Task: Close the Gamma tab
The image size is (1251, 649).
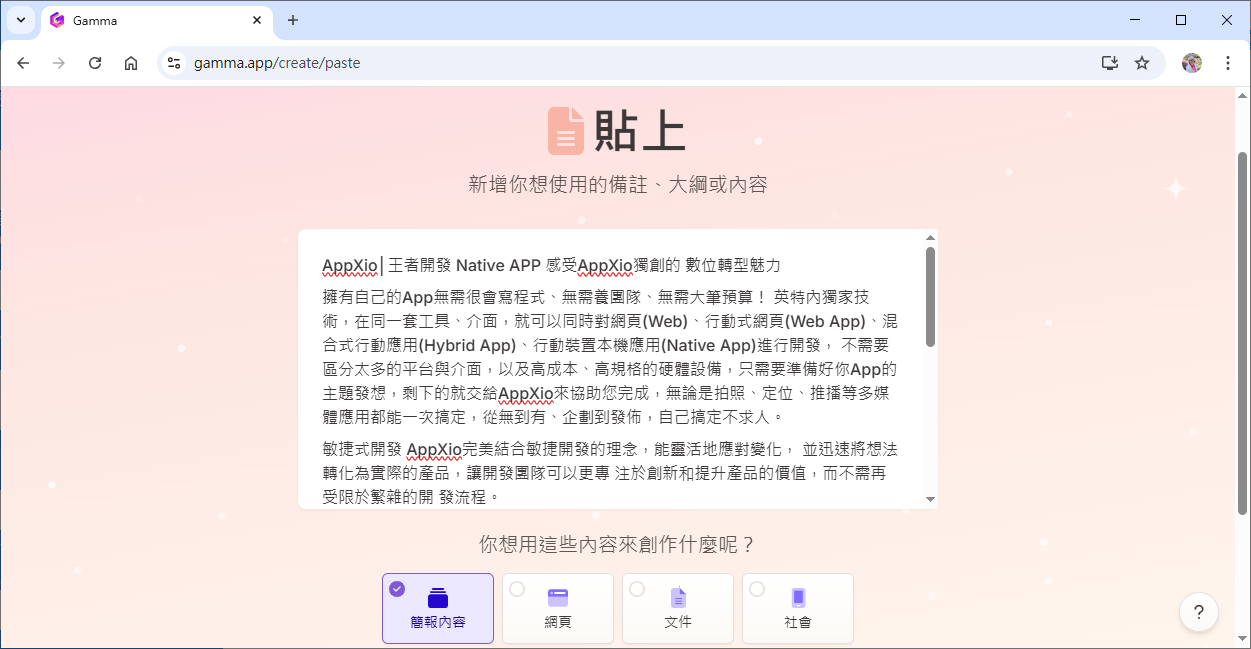Action: click(x=257, y=20)
